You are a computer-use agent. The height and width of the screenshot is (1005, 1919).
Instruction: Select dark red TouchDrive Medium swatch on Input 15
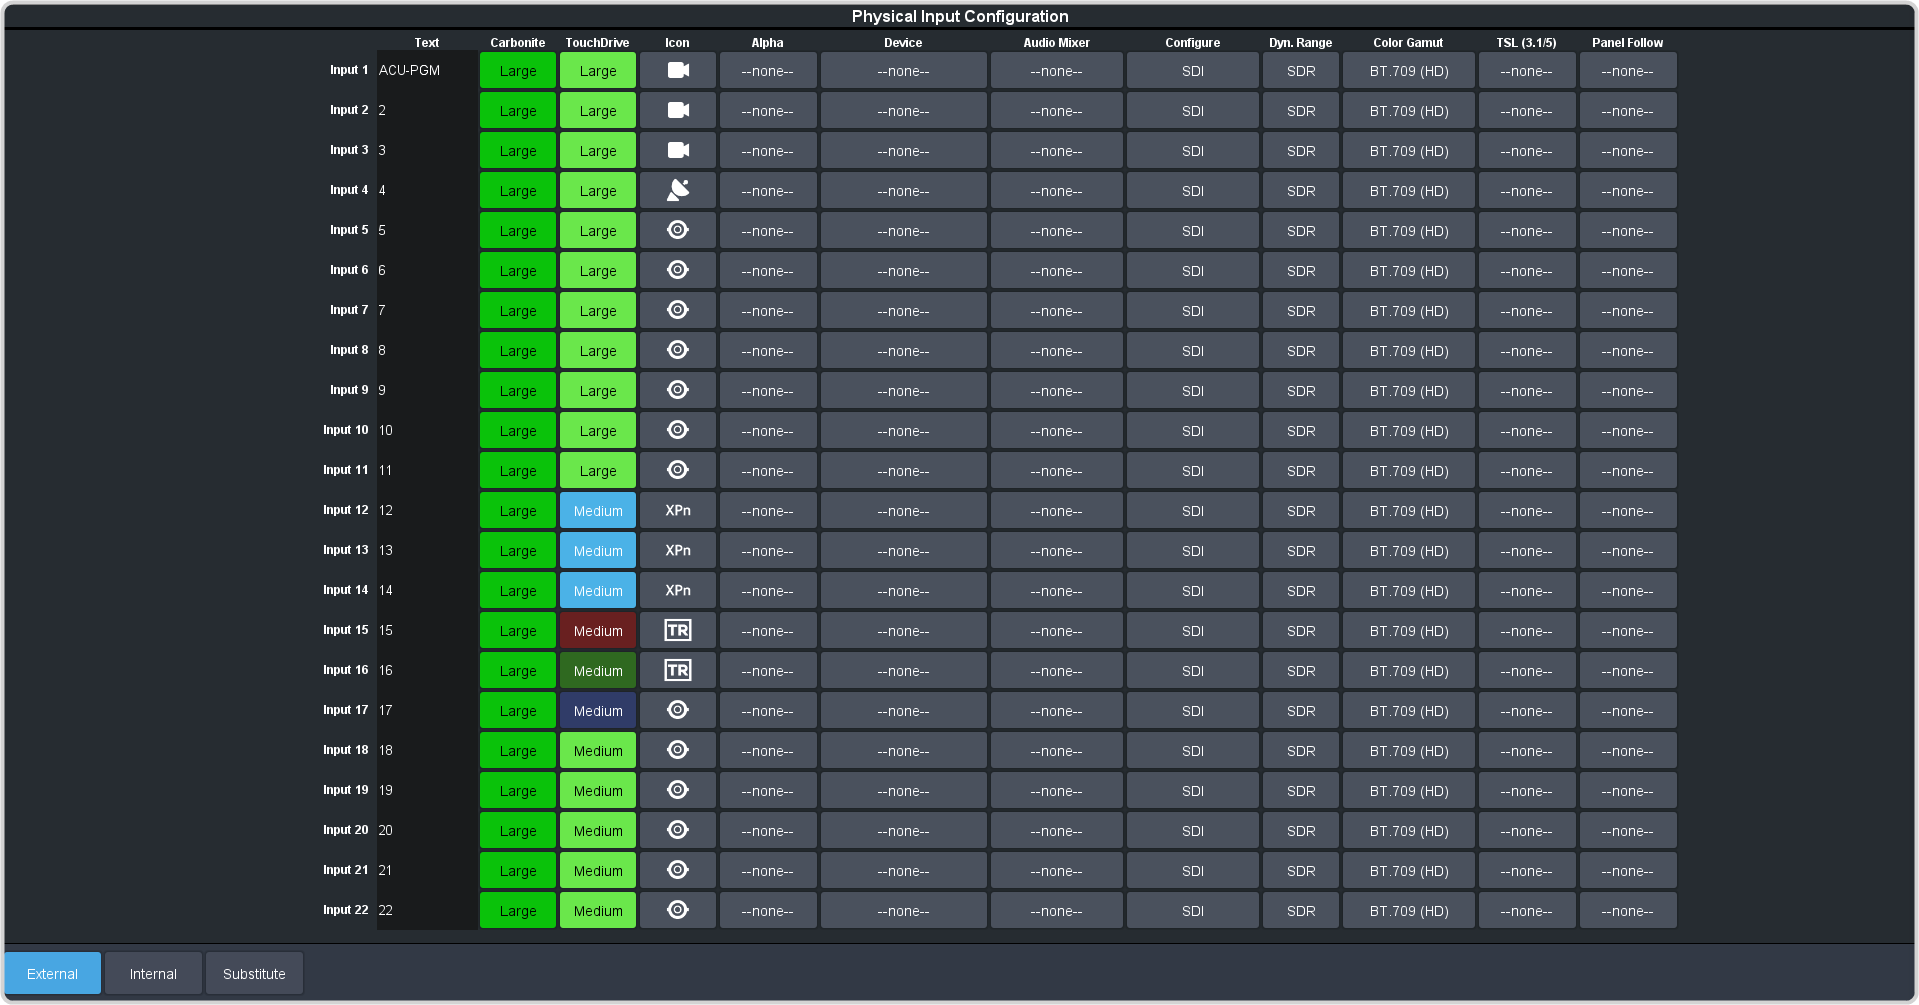click(x=597, y=631)
